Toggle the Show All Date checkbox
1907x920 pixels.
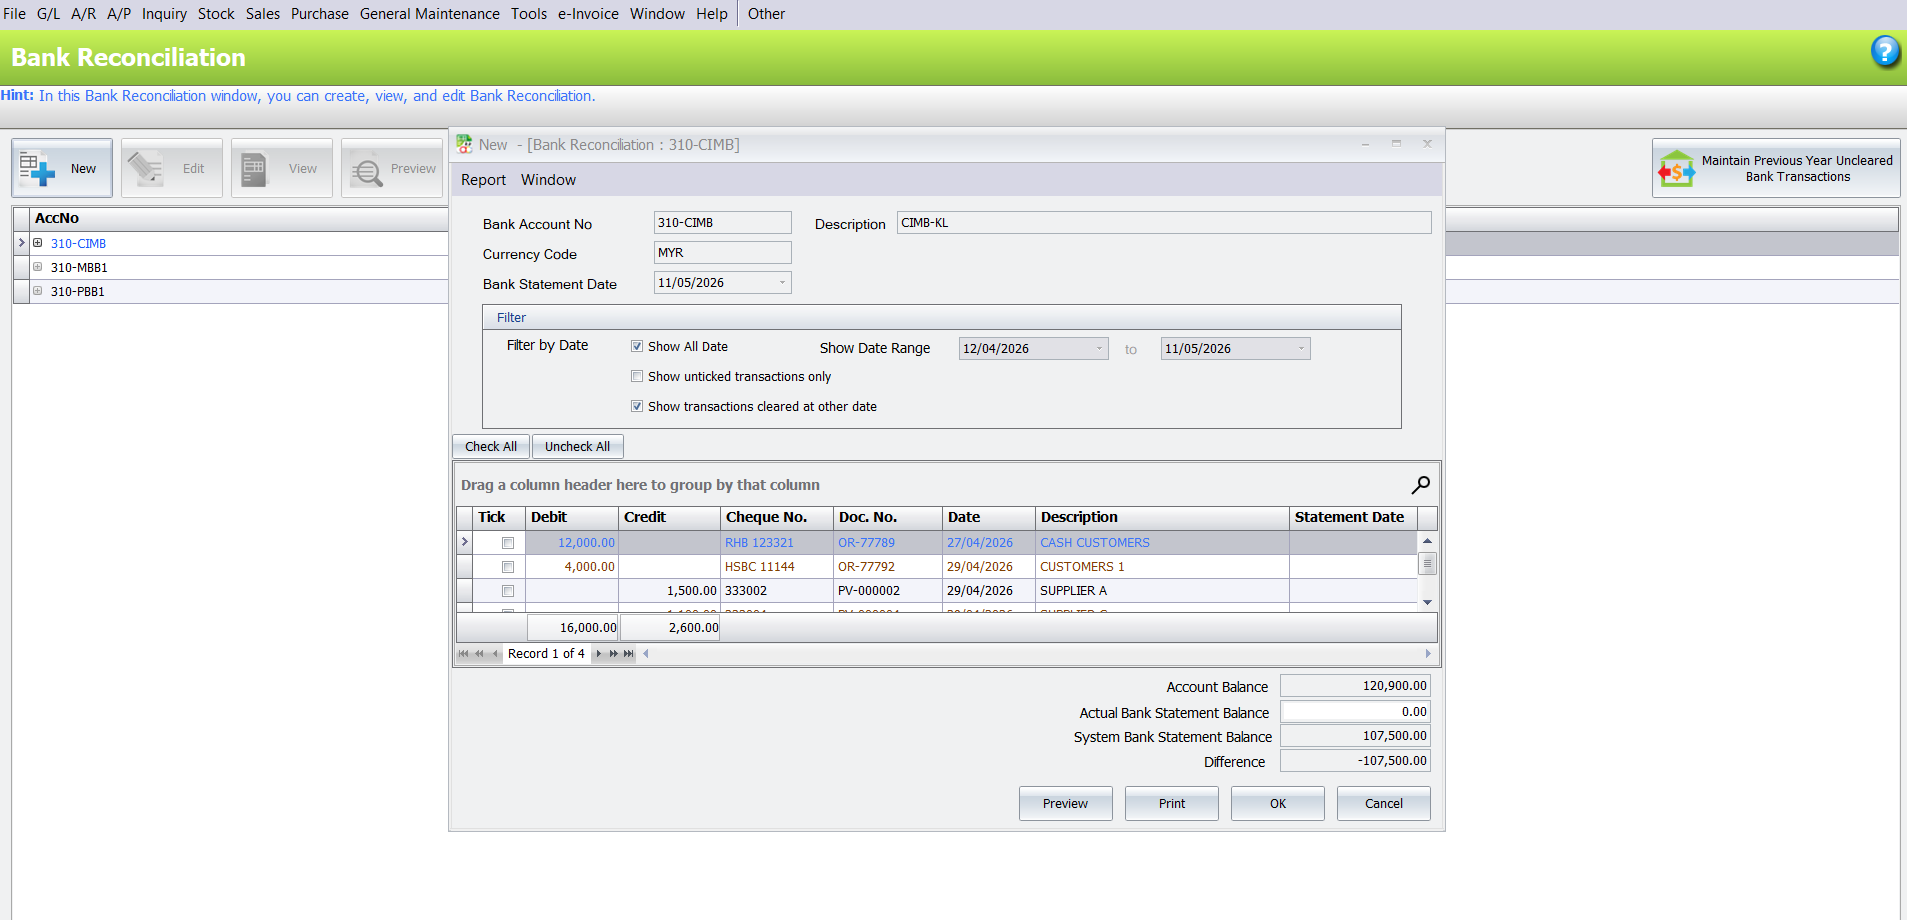637,347
